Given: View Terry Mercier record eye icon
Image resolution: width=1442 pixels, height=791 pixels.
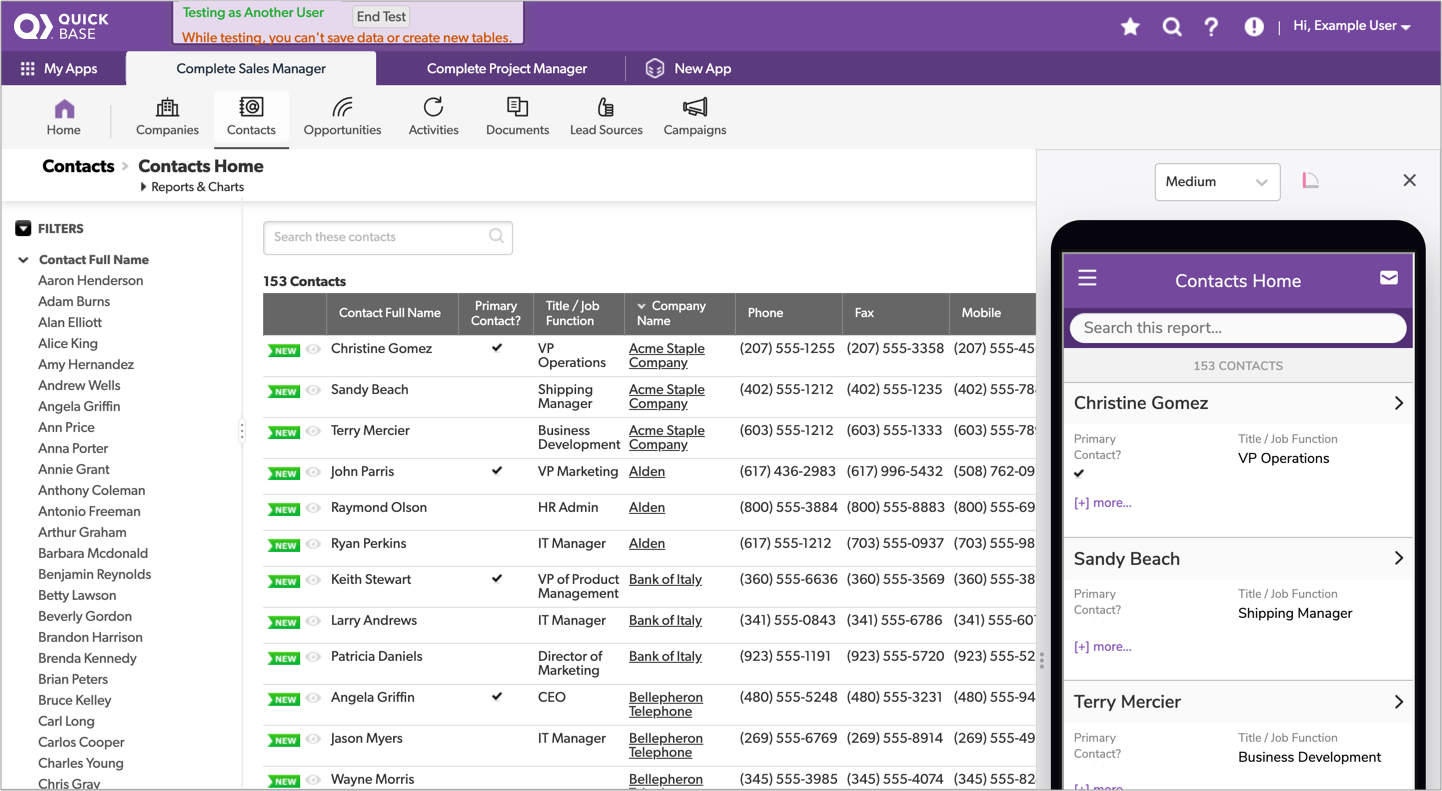Looking at the screenshot, I should [313, 431].
